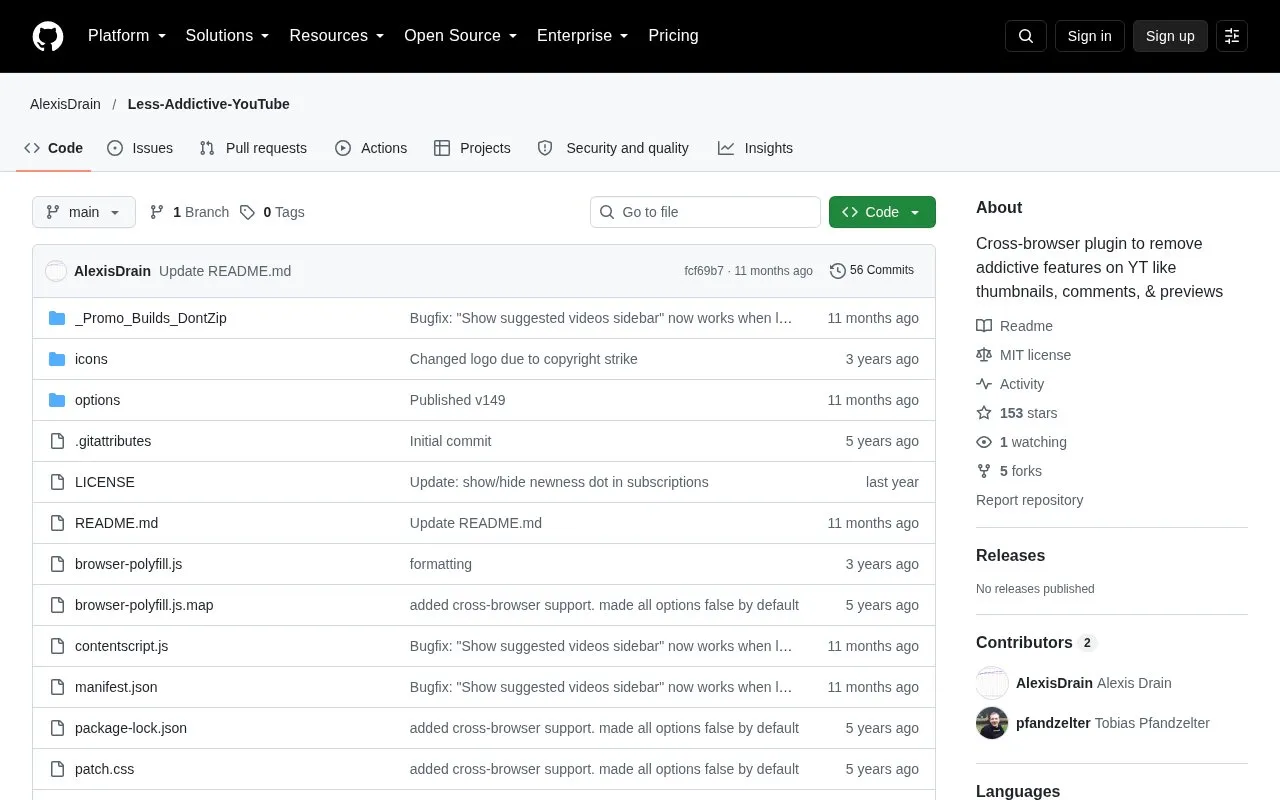Image resolution: width=1280 pixels, height=800 pixels.
Task: Expand the Solutions menu
Action: (228, 36)
